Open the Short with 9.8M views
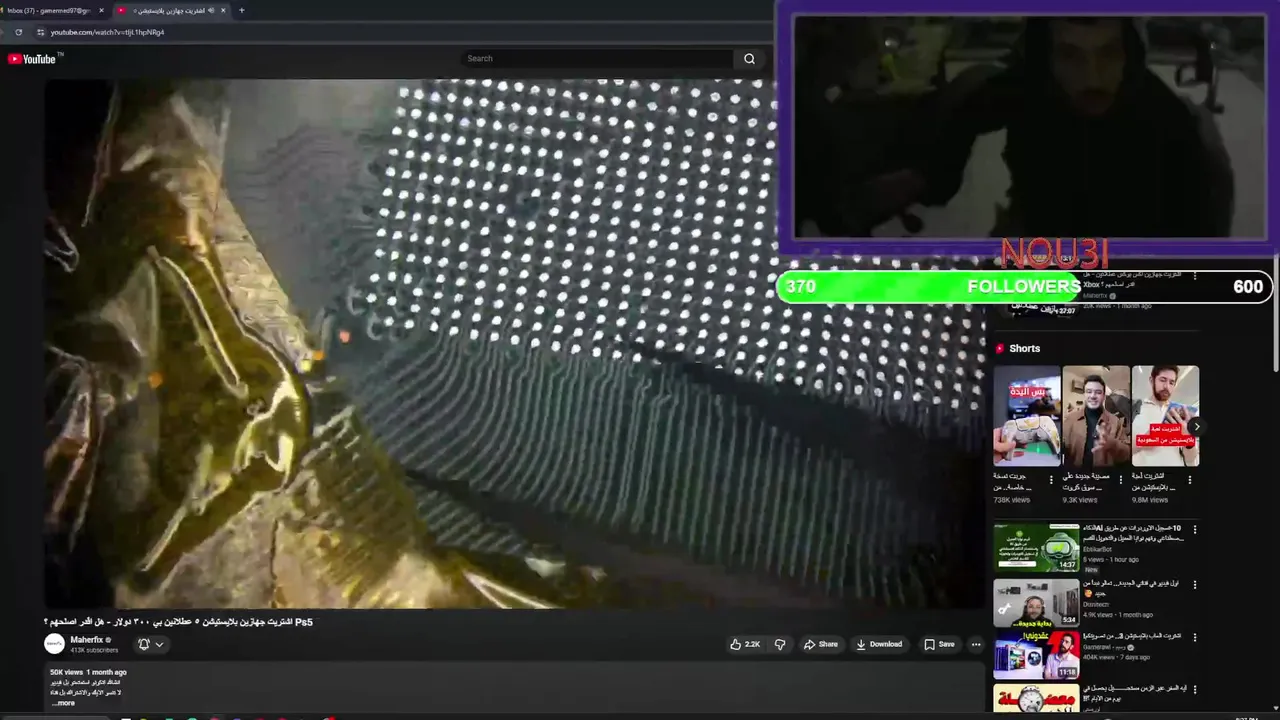This screenshot has height=720, width=1280. pos(1165,416)
